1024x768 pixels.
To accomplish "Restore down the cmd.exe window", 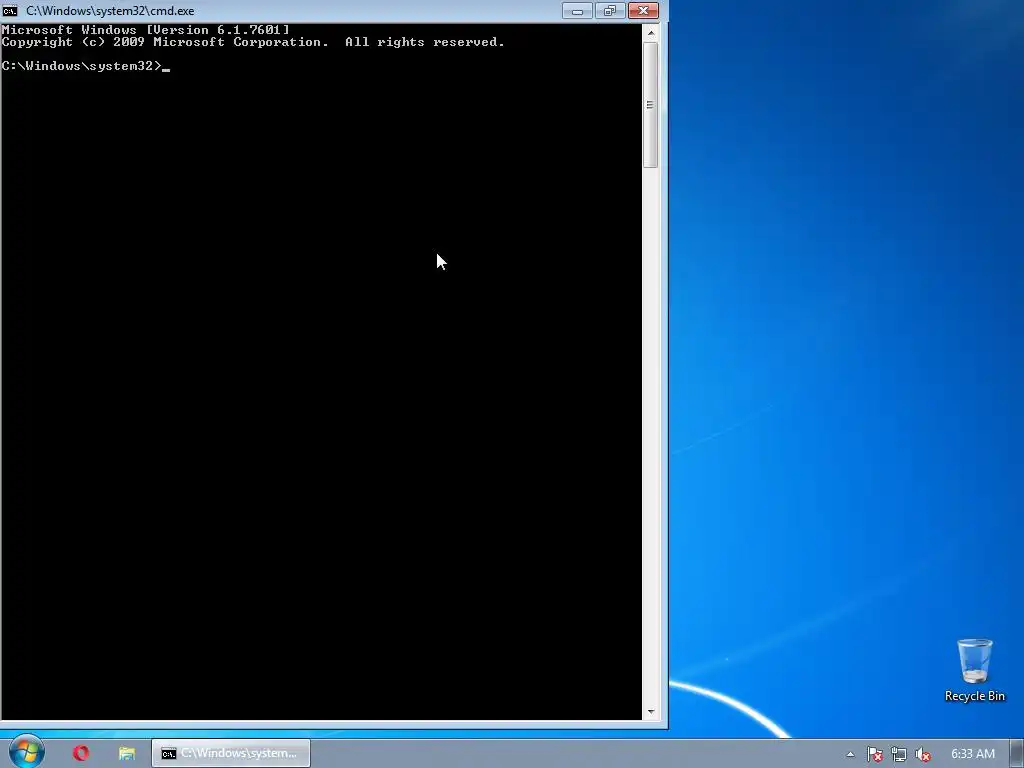I will pos(609,10).
